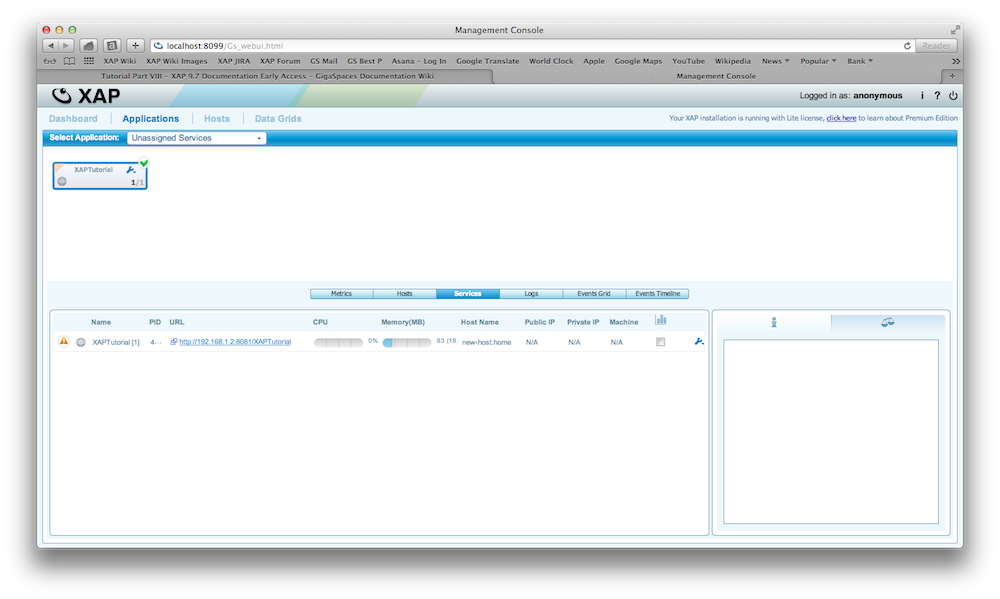Viewport: 1000px width, 599px height.
Task: Select the Services sub-tab
Action: click(x=467, y=293)
